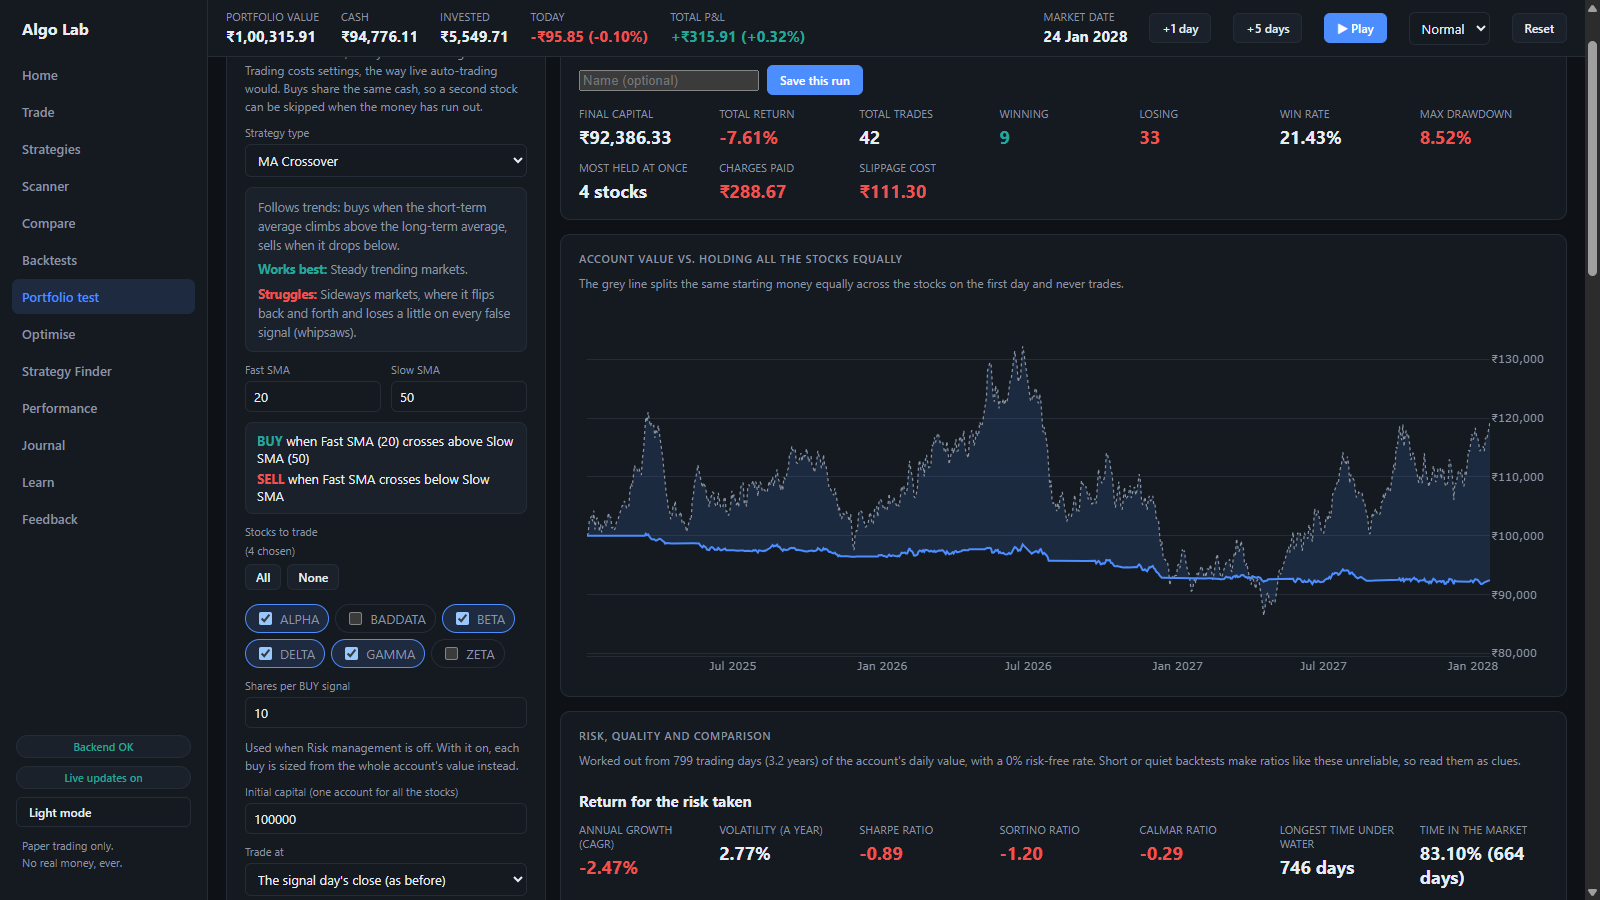
Task: Click the Initial capital input field
Action: [386, 819]
